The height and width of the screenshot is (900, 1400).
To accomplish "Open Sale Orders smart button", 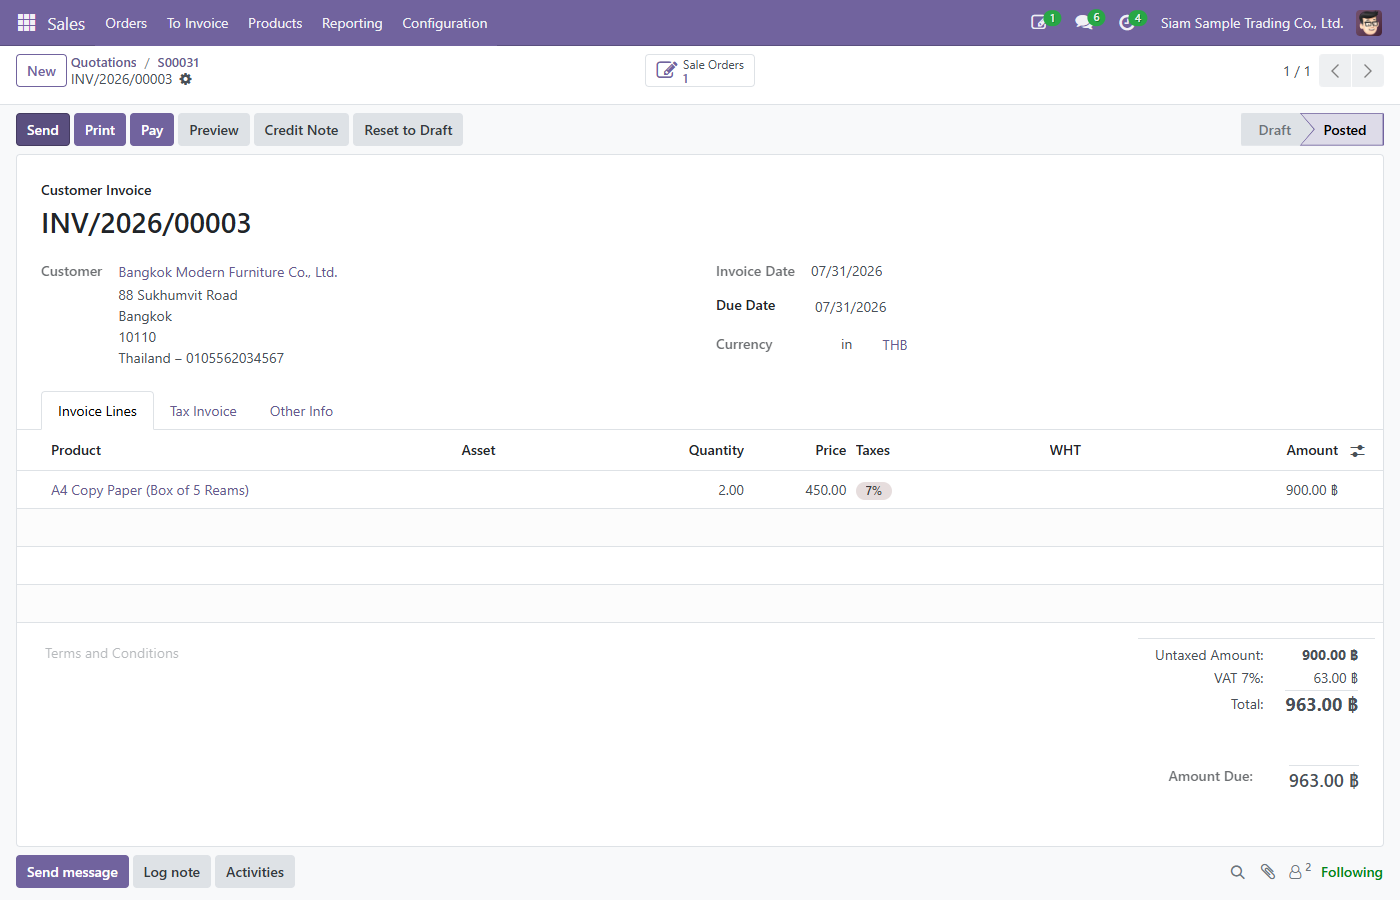I will pyautogui.click(x=700, y=71).
